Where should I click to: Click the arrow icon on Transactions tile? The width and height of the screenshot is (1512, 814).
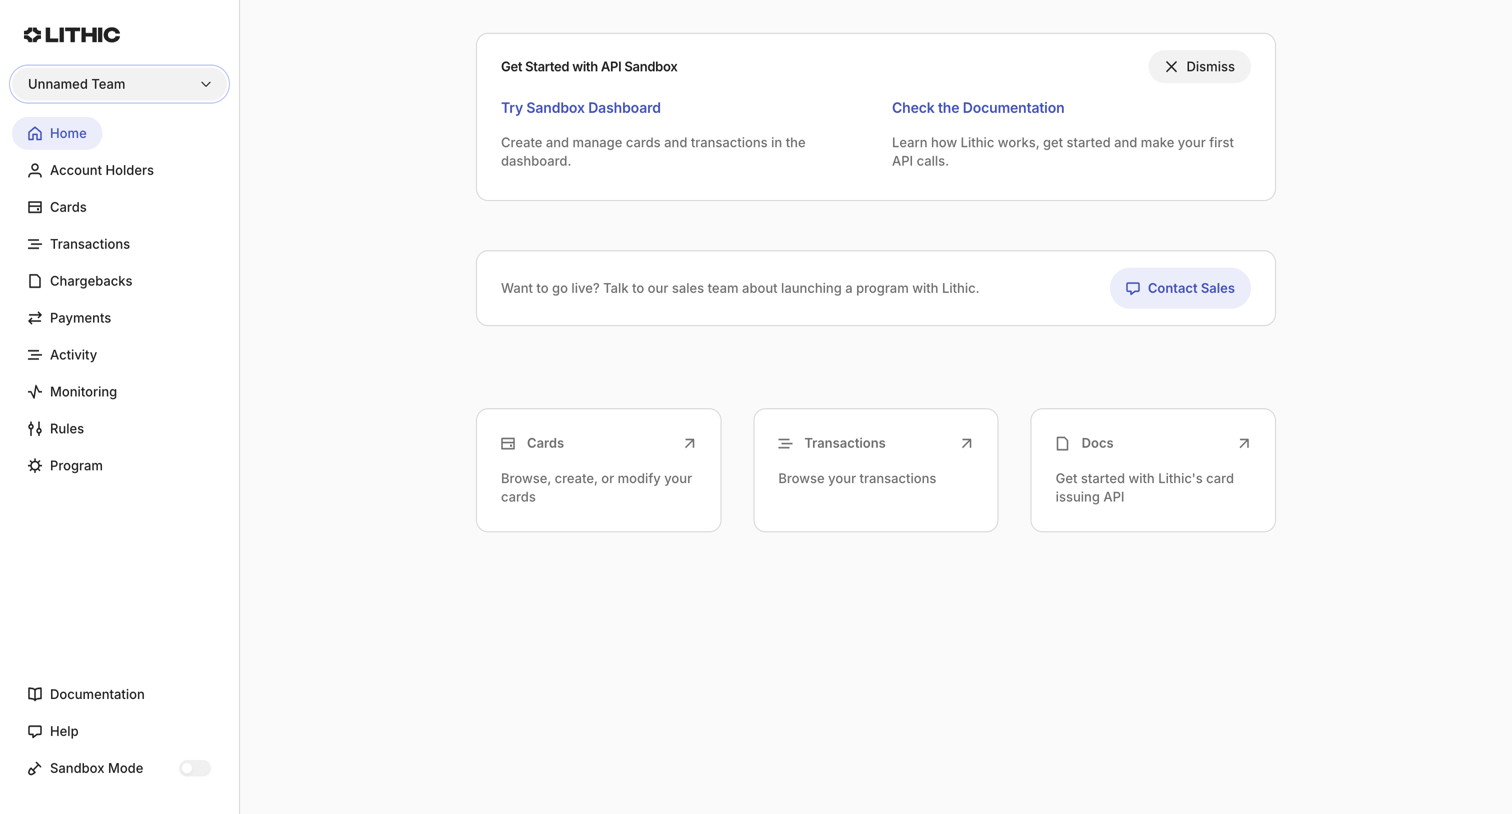[966, 443]
